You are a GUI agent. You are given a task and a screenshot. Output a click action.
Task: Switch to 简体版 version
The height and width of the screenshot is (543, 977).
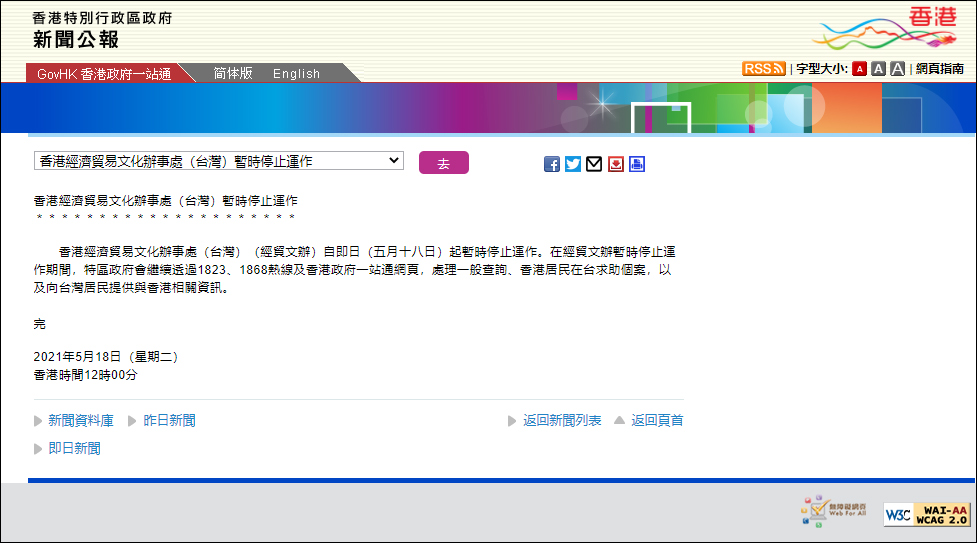coord(233,73)
